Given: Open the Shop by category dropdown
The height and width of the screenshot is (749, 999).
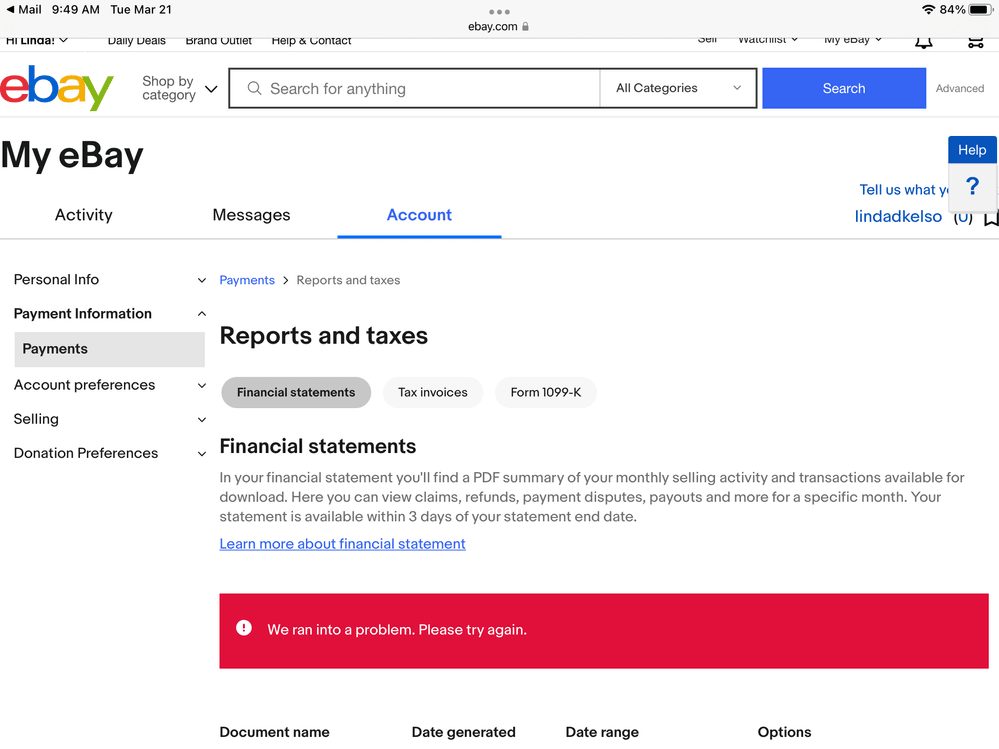Looking at the screenshot, I should pos(179,88).
